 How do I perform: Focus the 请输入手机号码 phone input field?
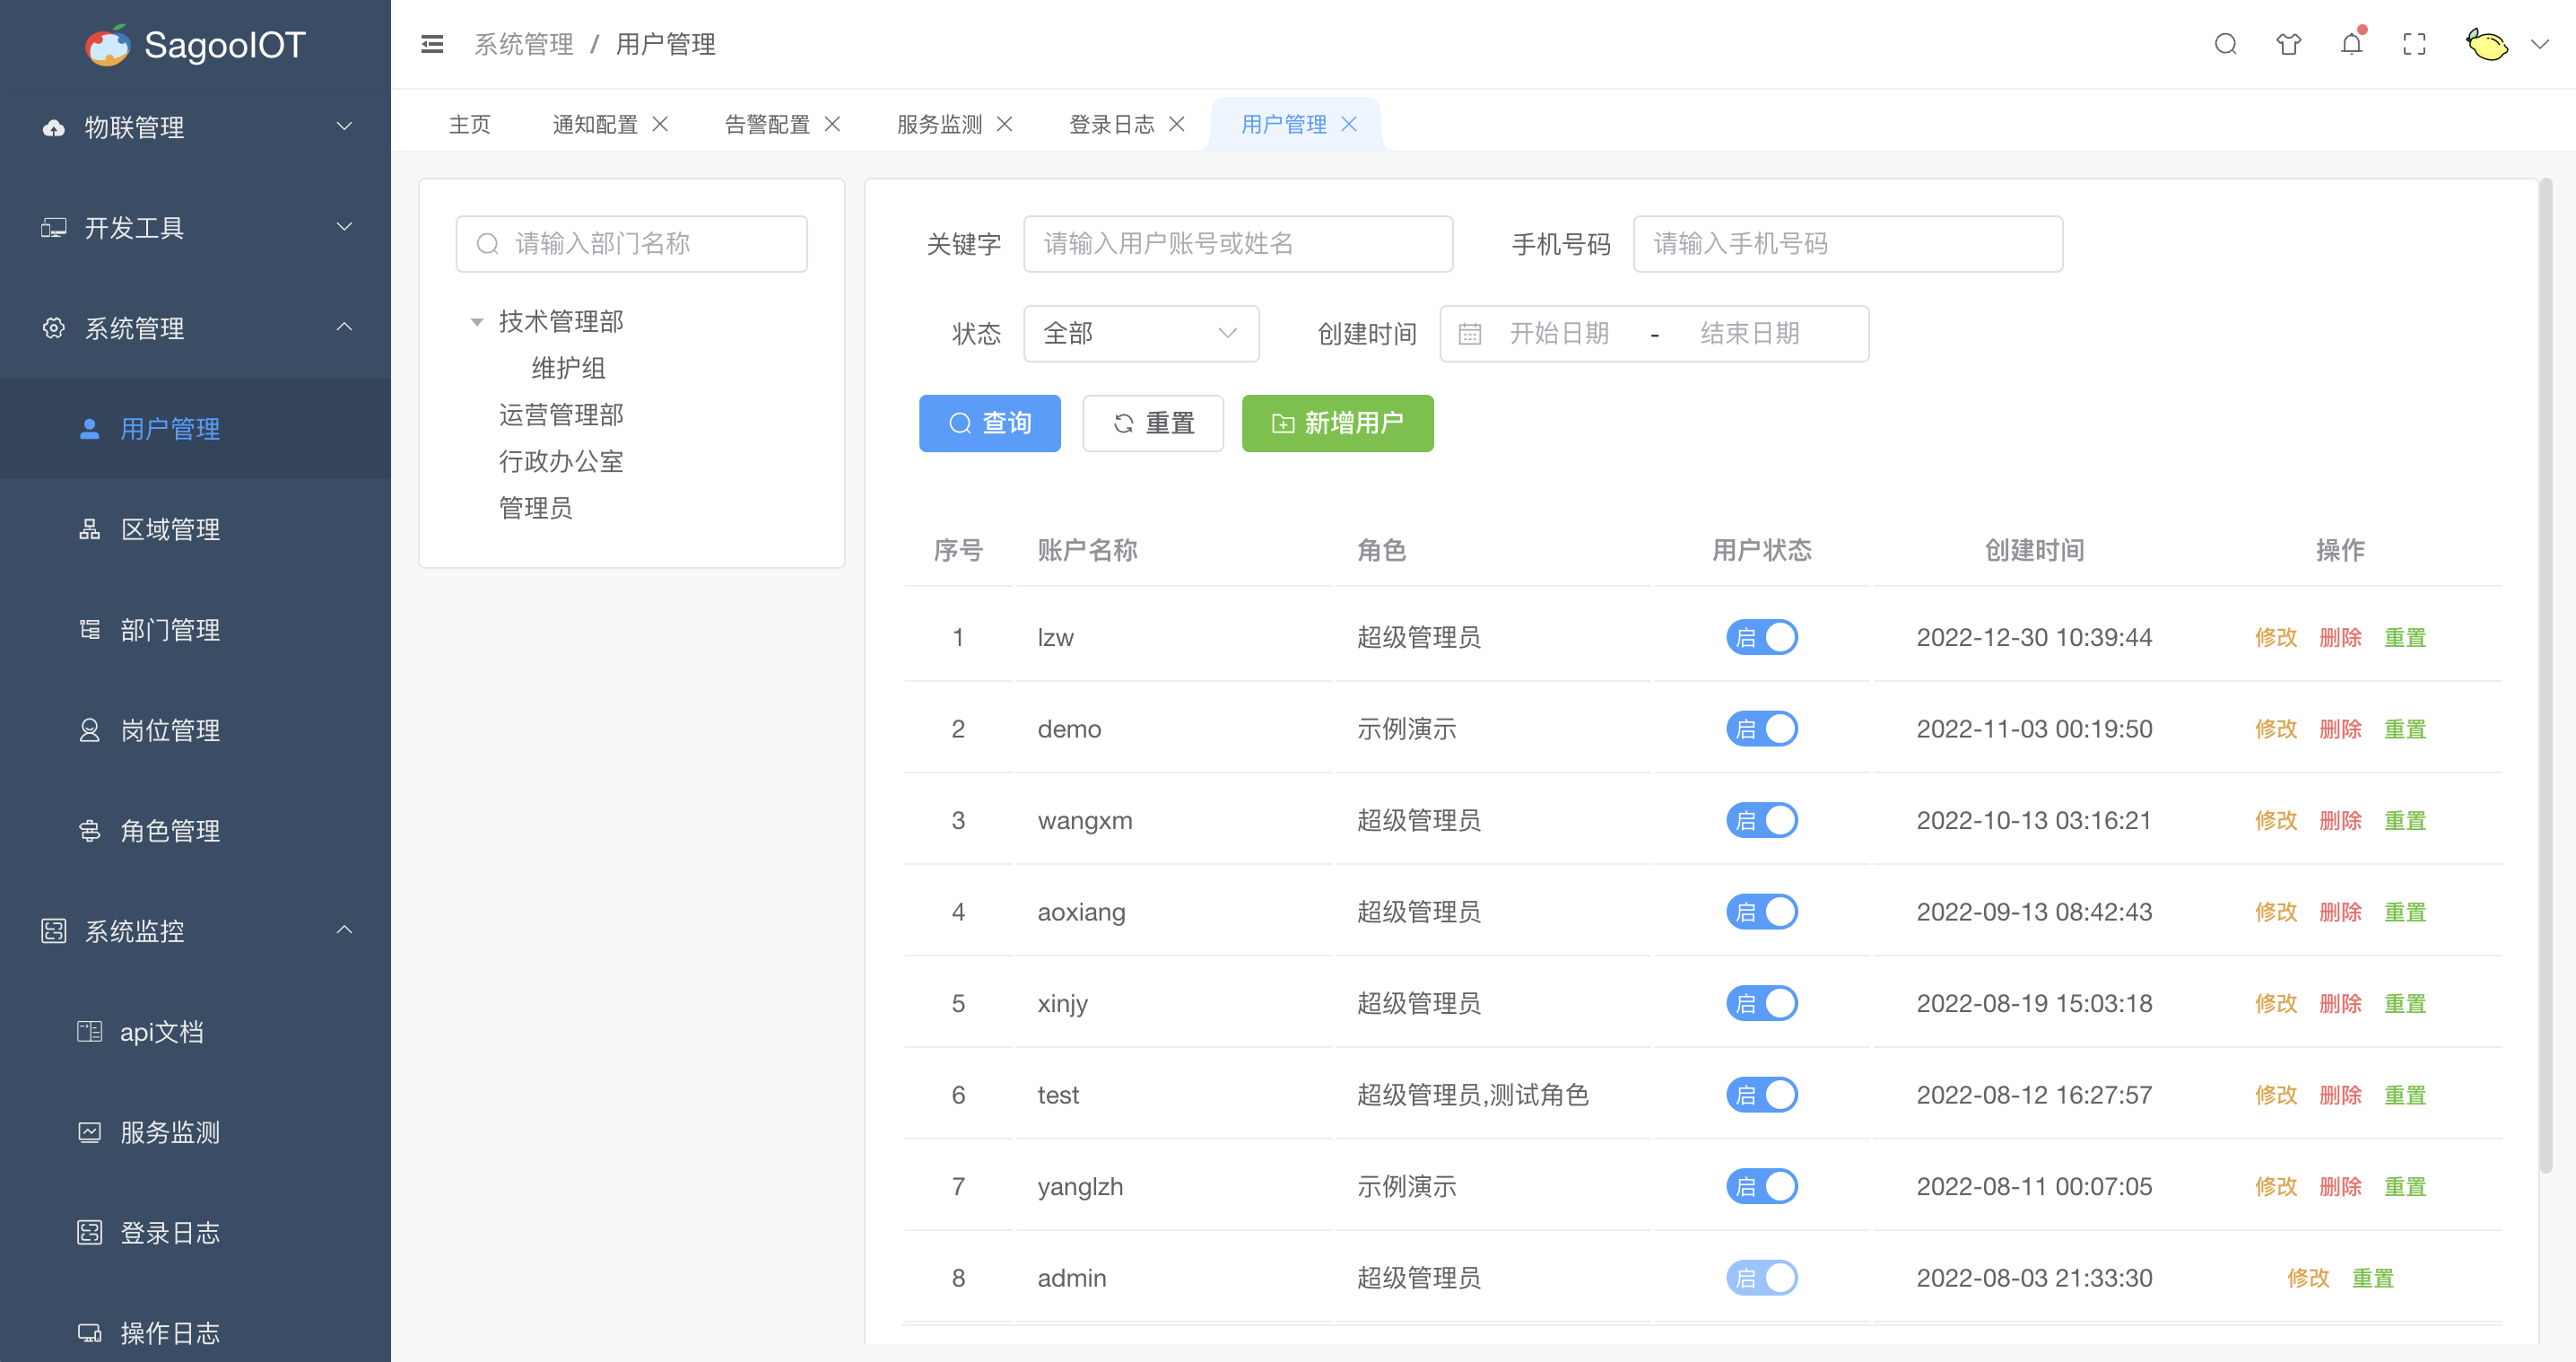tap(1847, 244)
